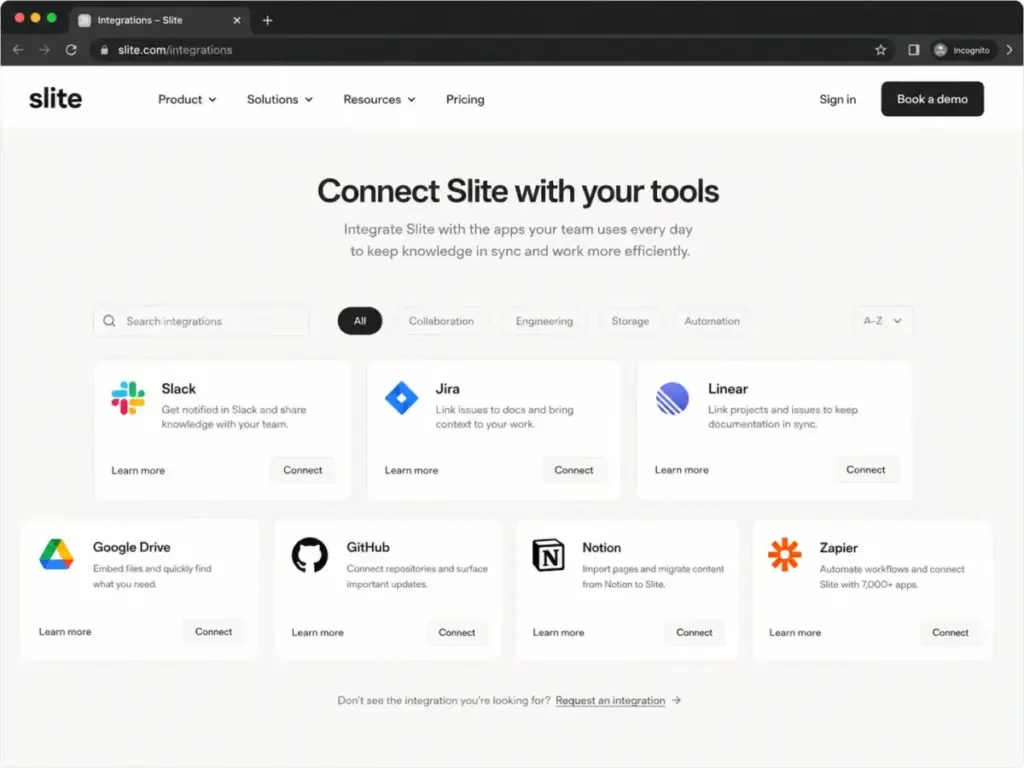Click Book a demo button

(932, 99)
